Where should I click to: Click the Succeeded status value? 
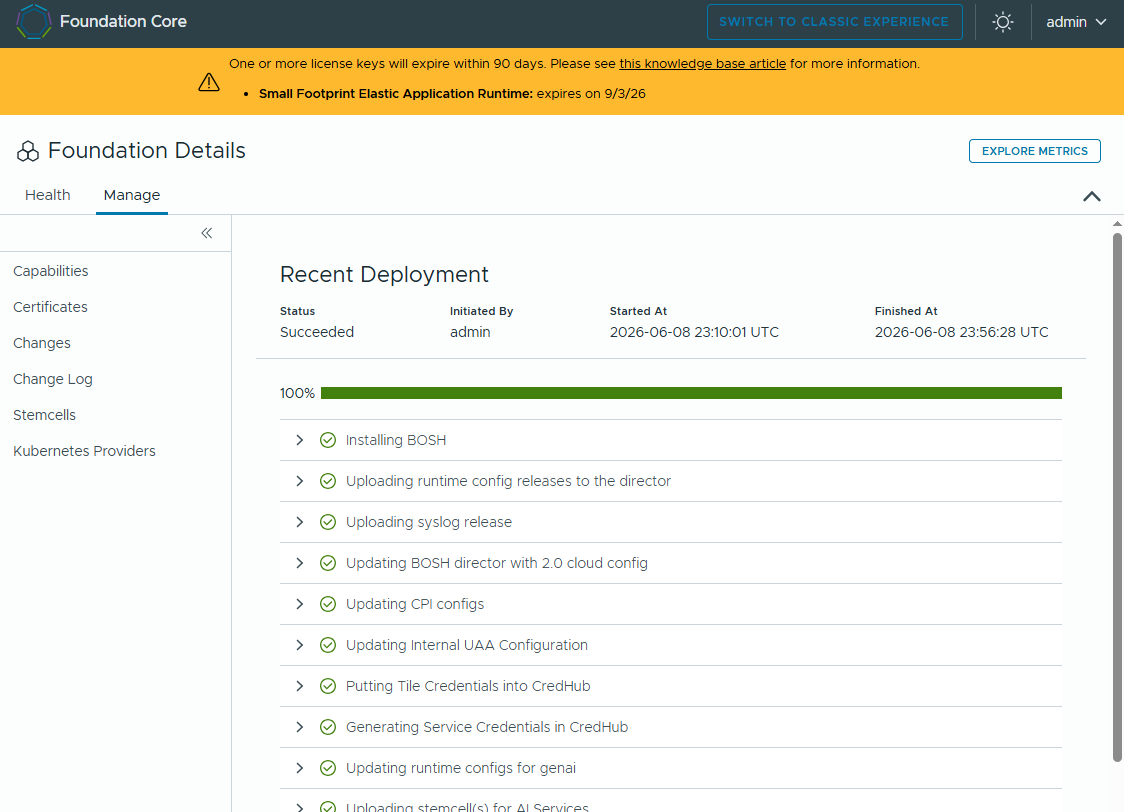pyautogui.click(x=317, y=332)
